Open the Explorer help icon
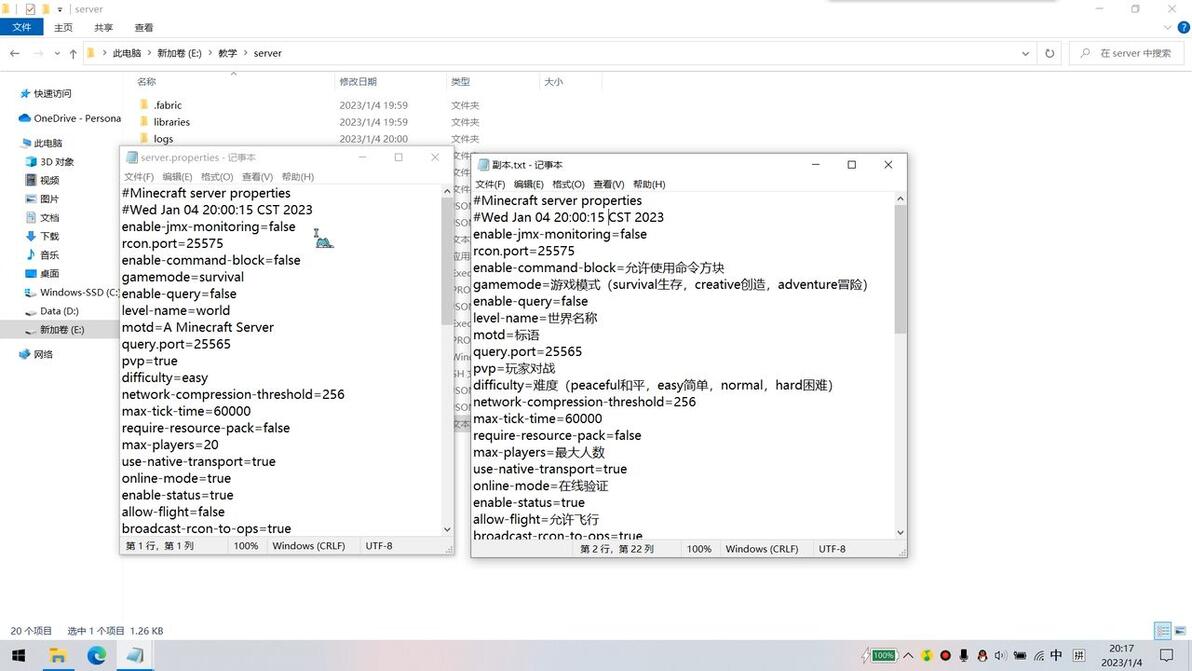This screenshot has width=1192, height=671. point(1184,27)
